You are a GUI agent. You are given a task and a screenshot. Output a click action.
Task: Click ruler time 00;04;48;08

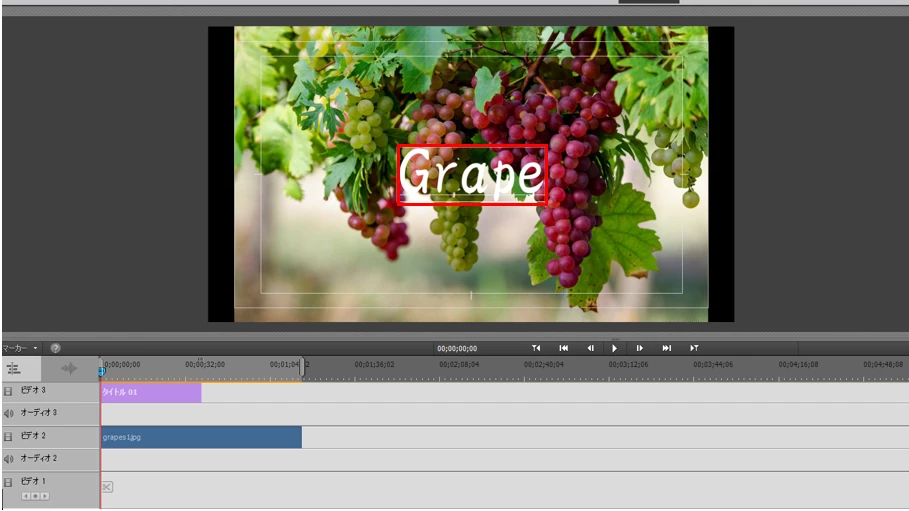click(883, 364)
